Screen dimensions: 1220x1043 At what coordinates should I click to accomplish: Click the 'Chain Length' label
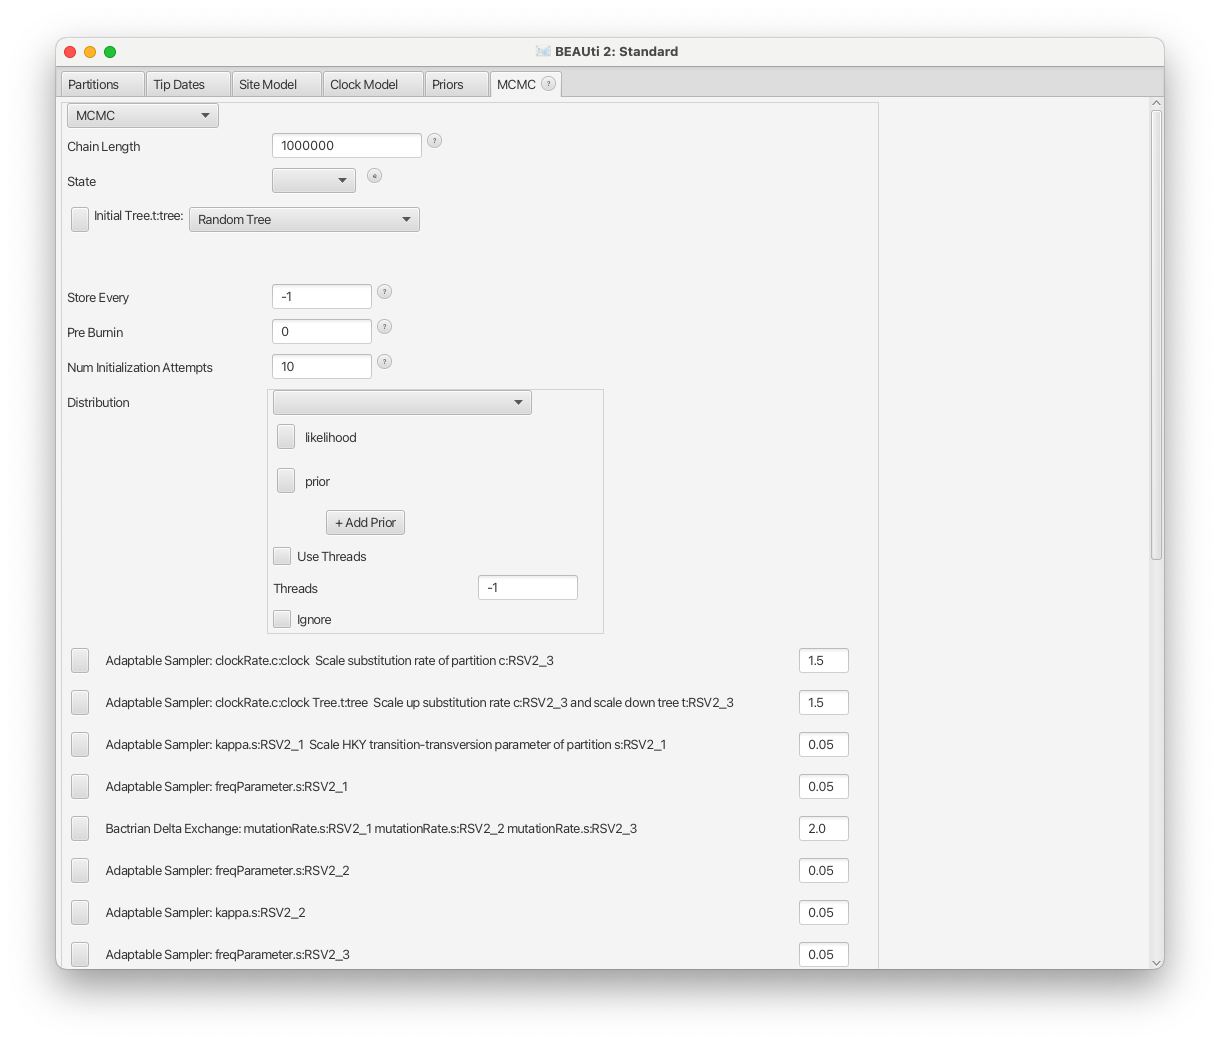click(x=104, y=146)
